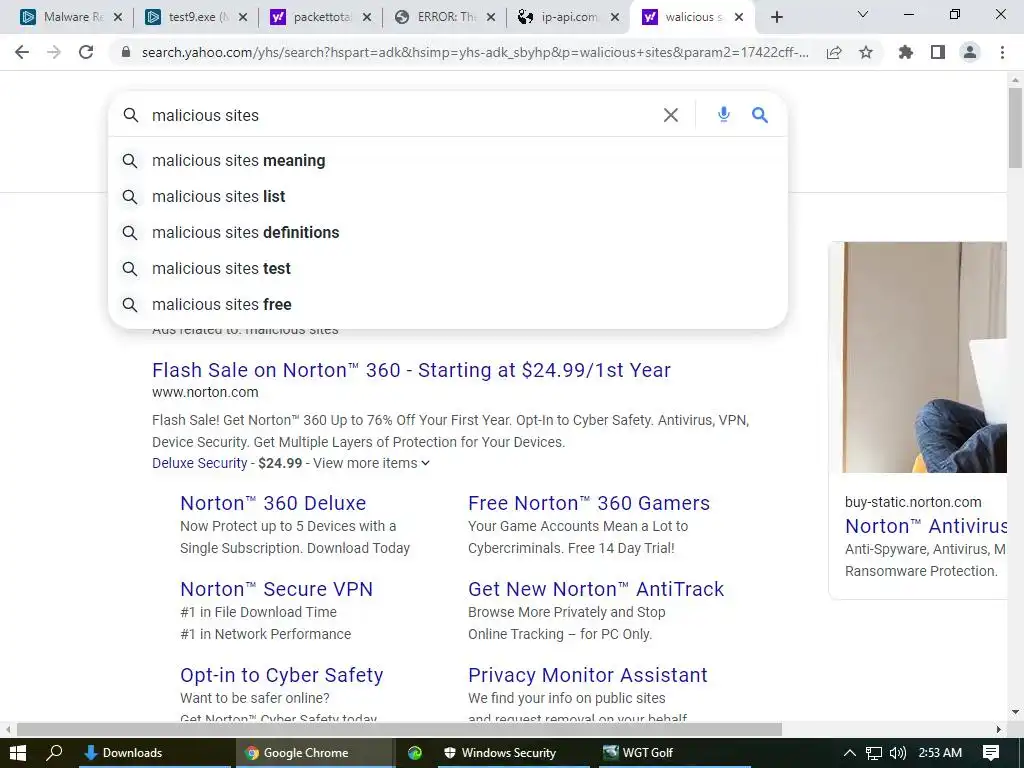Close the test9.exe tab
Screen dimensions: 1024x768
tap(242, 17)
